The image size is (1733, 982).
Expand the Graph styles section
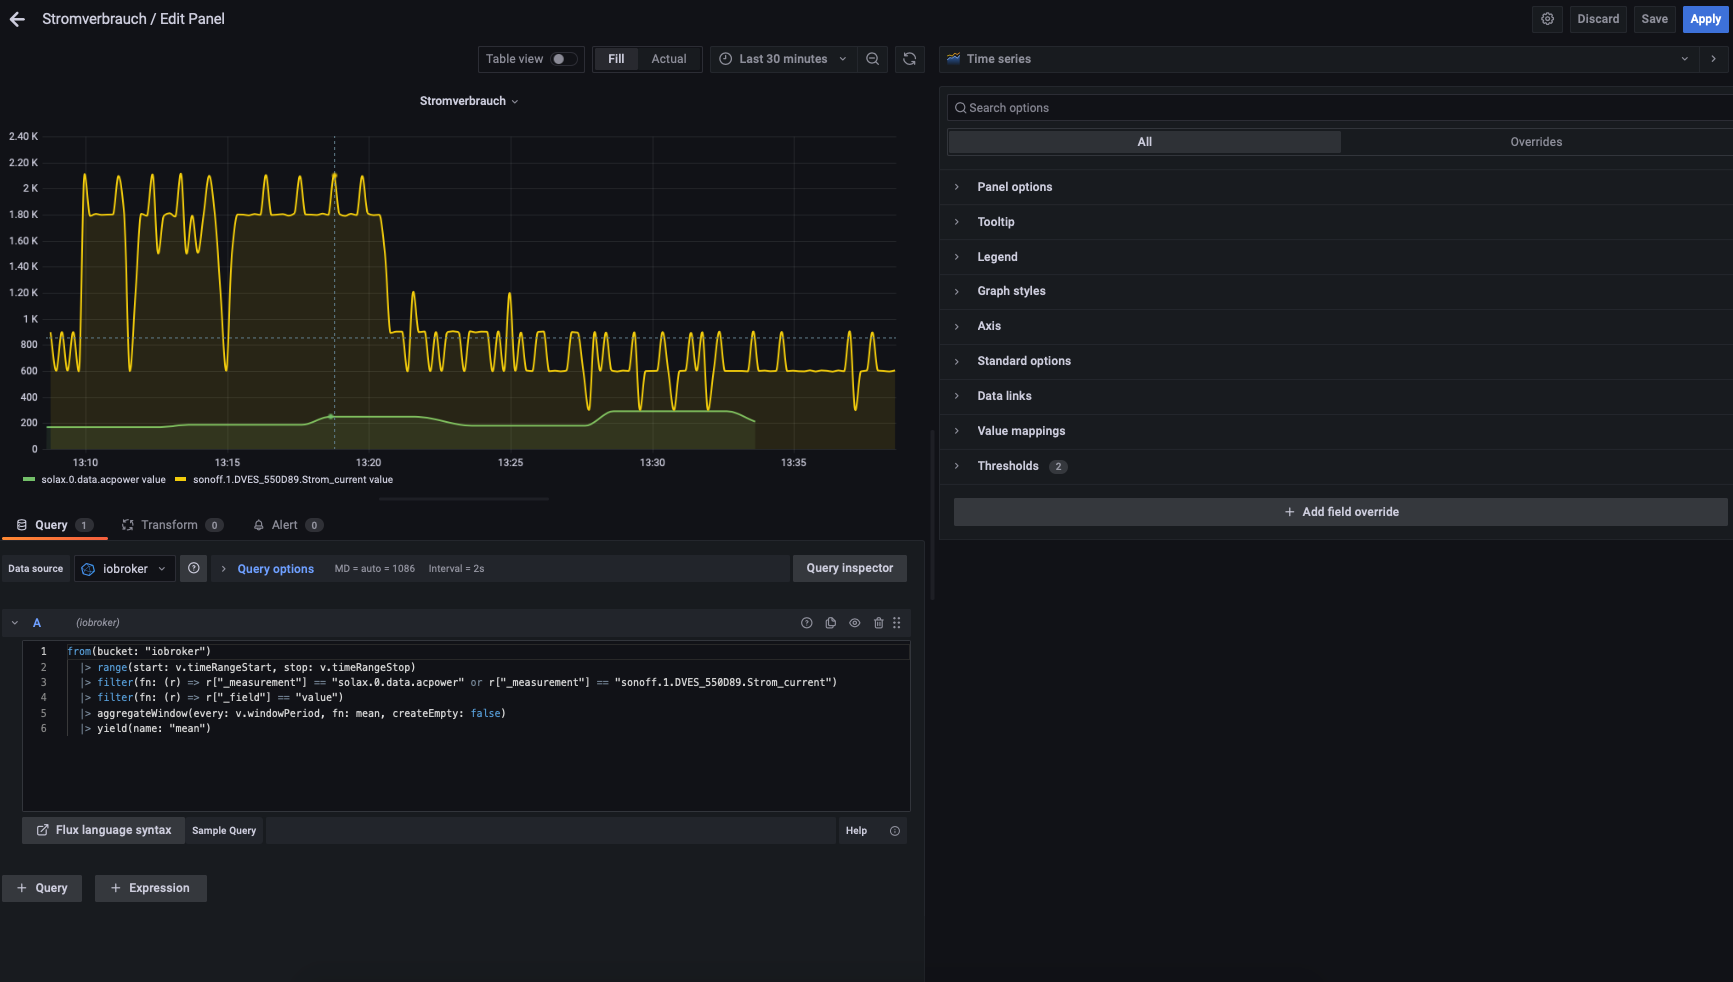(x=1011, y=291)
